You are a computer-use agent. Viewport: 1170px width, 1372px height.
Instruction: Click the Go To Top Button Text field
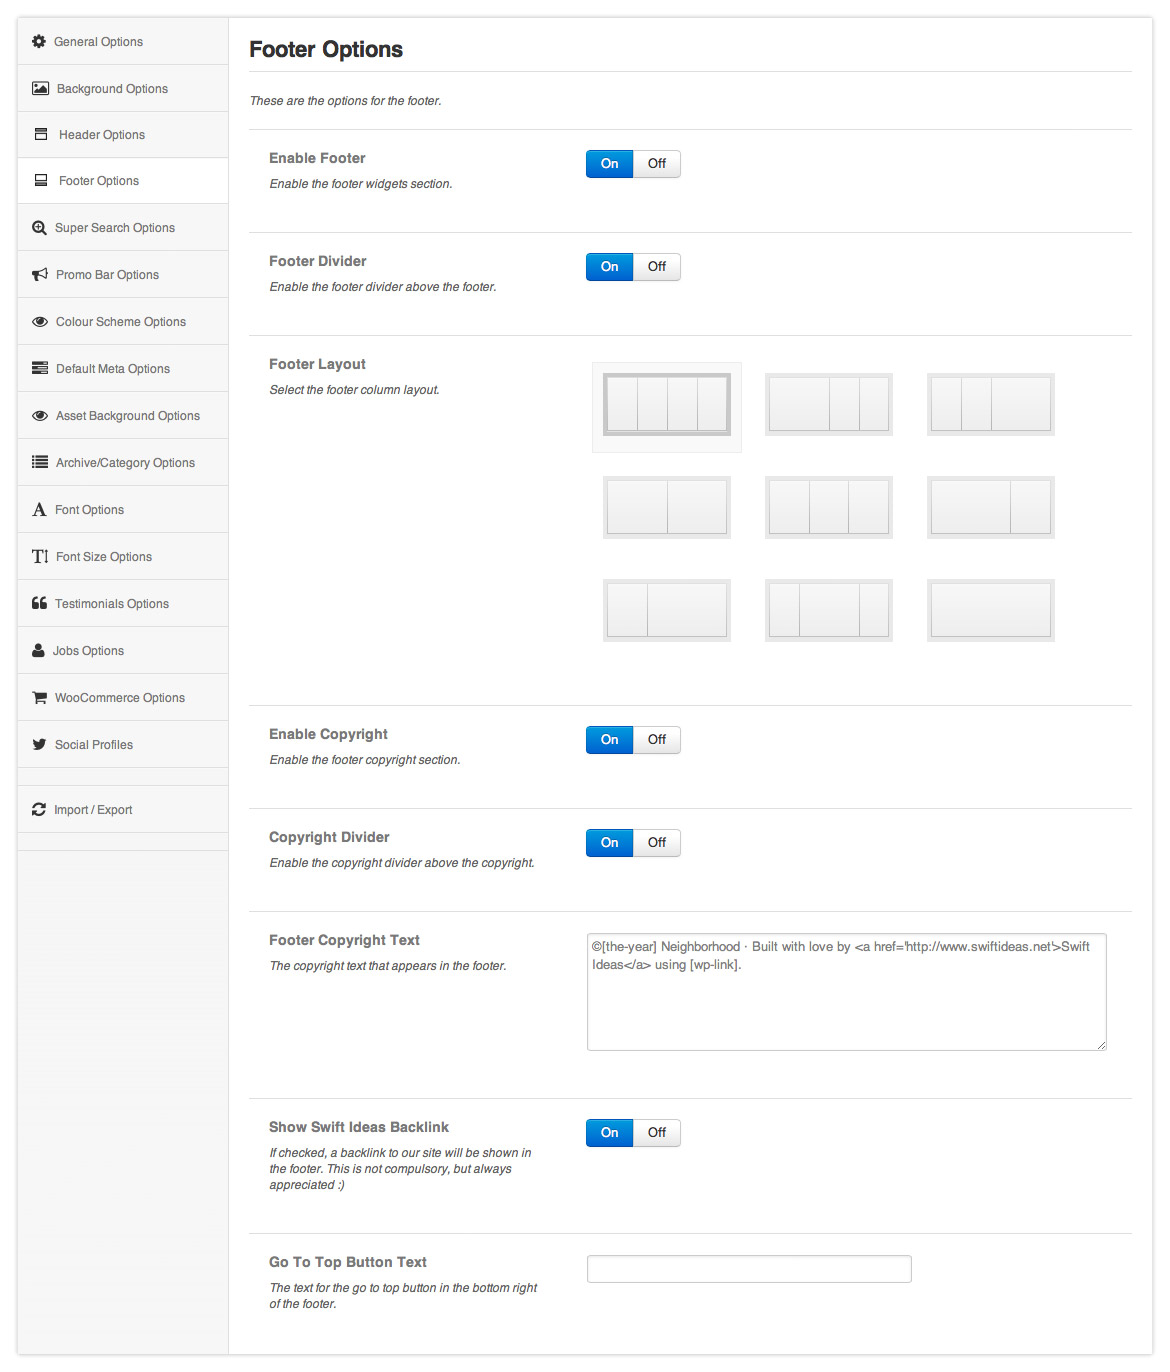pos(749,1269)
